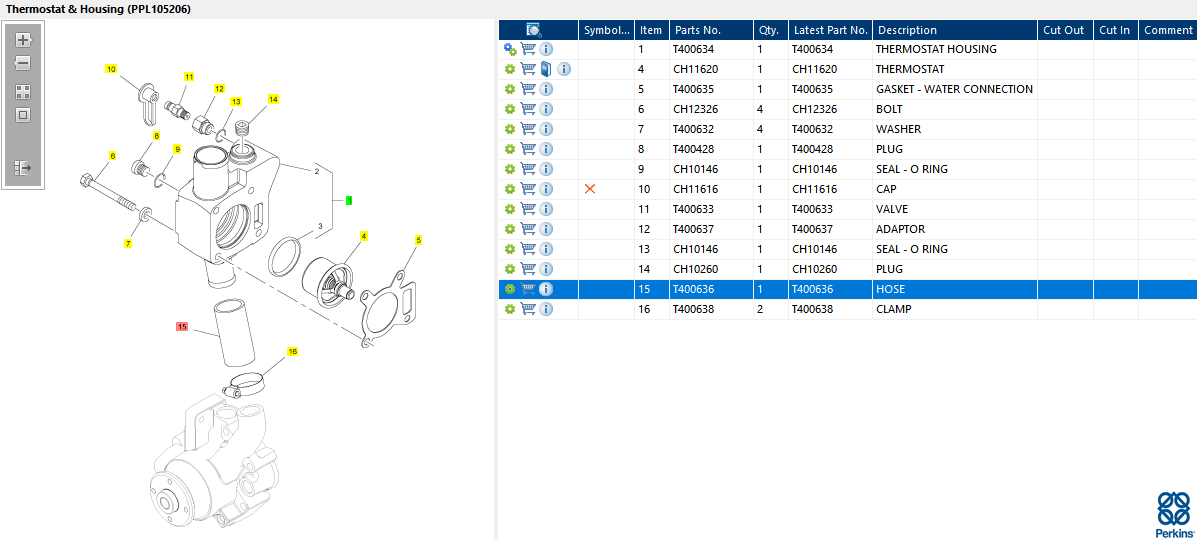Open info for THERMOSTAT HOUSING
Viewport: 1197px width, 540px height.
(546, 49)
